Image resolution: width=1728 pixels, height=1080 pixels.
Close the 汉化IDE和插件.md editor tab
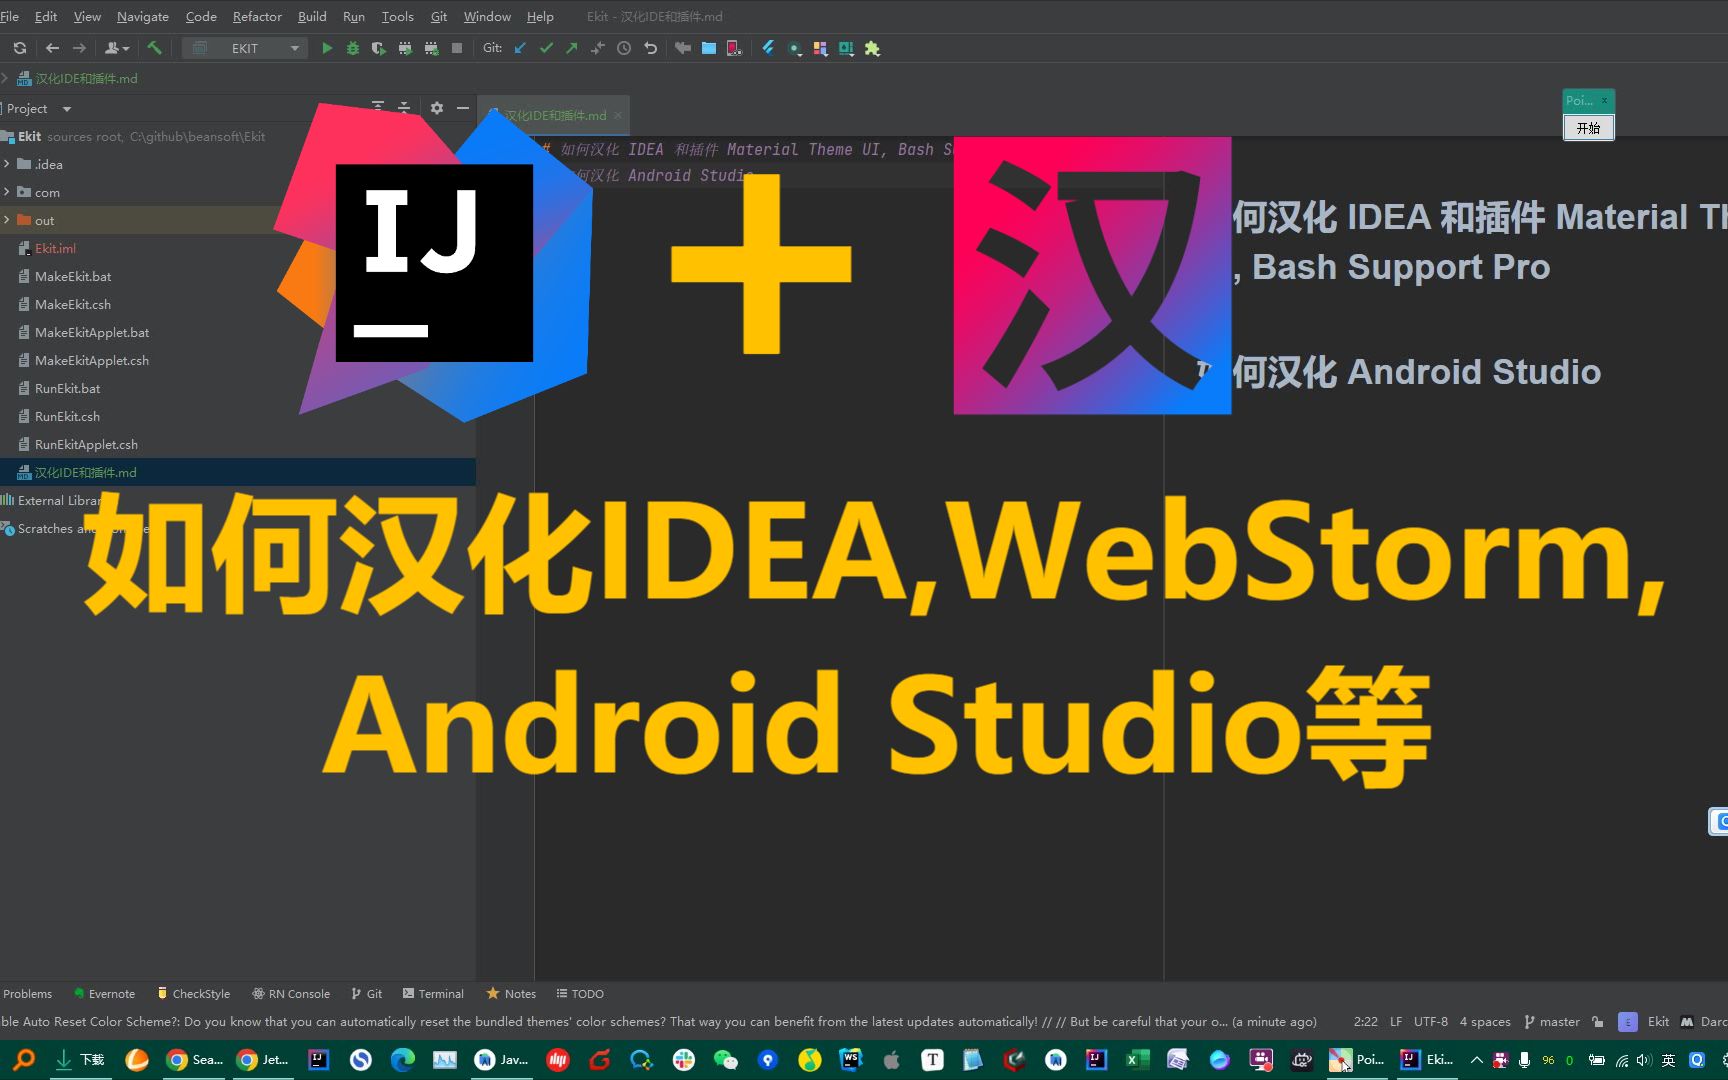(x=618, y=115)
